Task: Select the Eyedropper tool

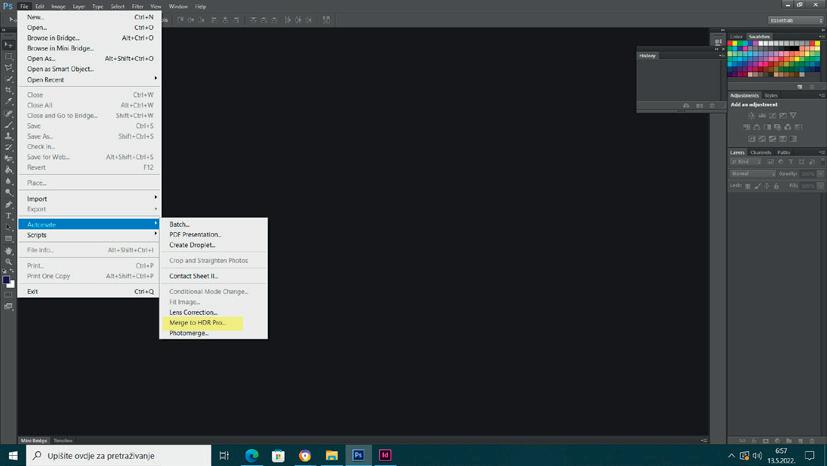Action: tap(8, 102)
